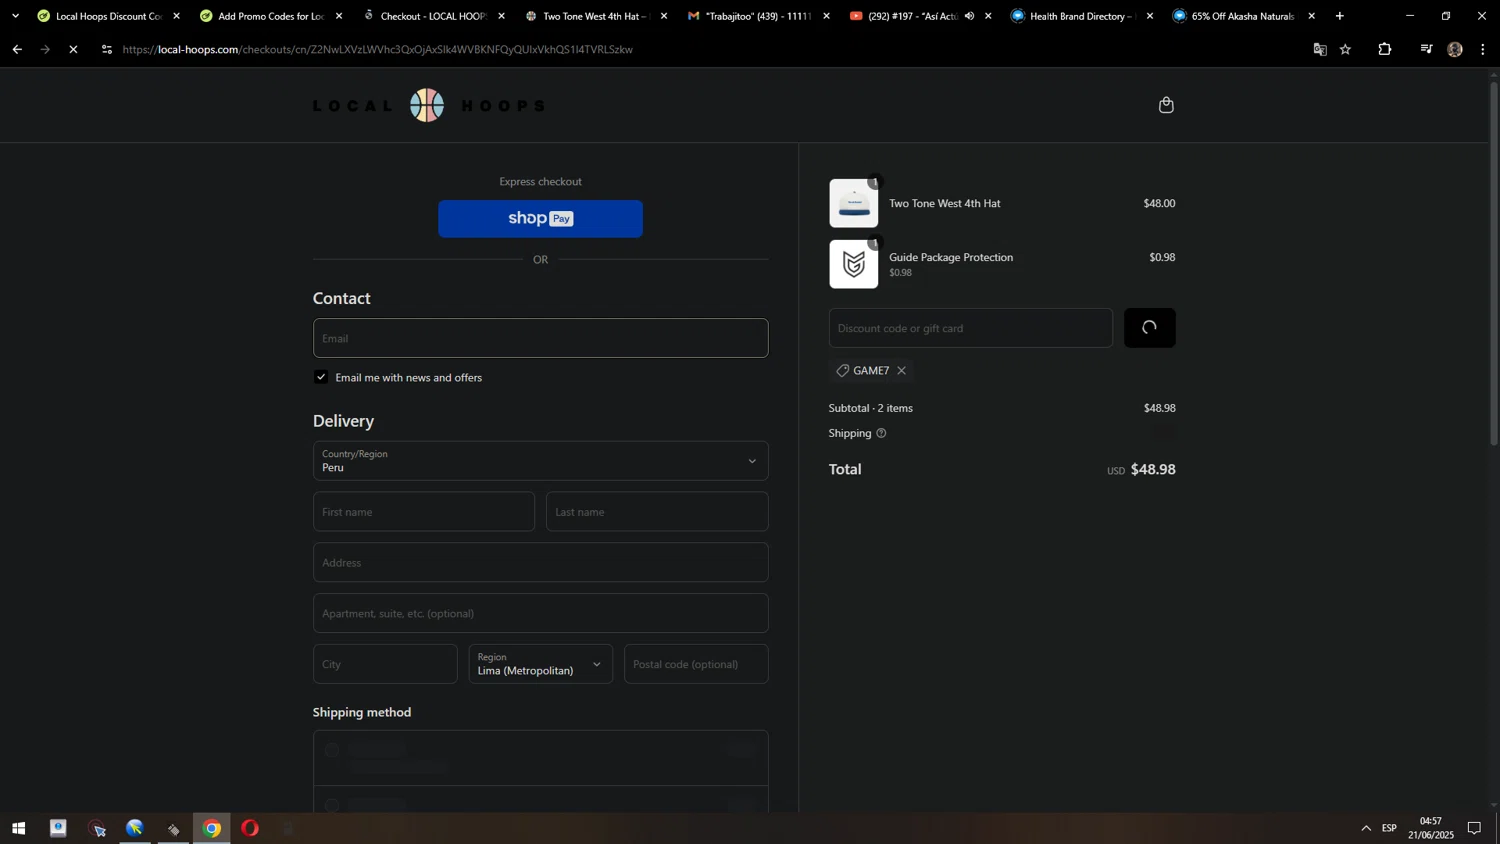Open the browser extensions puzzle icon
1500x844 pixels.
1385,49
